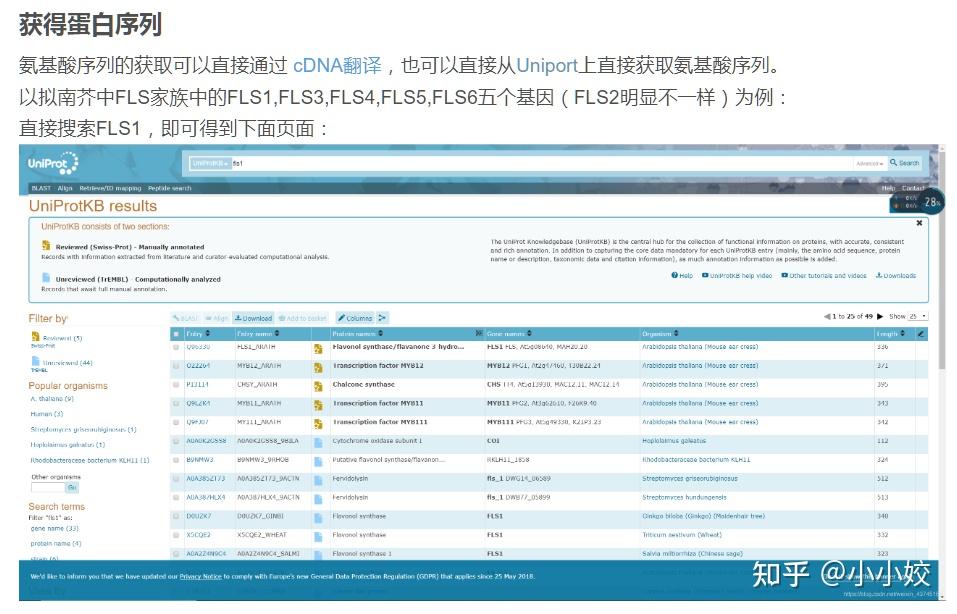Click the Help question-mark icon link
Viewport: 957px width, 614px height.
(682, 276)
